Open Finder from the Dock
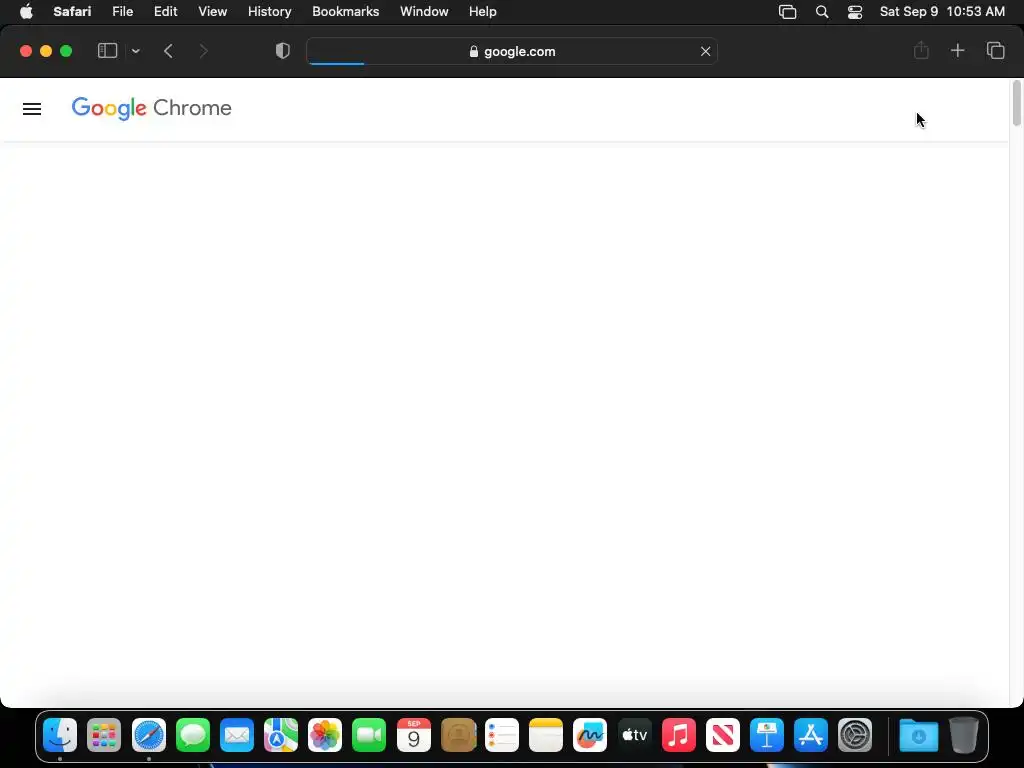Image resolution: width=1024 pixels, height=768 pixels. (x=60, y=735)
